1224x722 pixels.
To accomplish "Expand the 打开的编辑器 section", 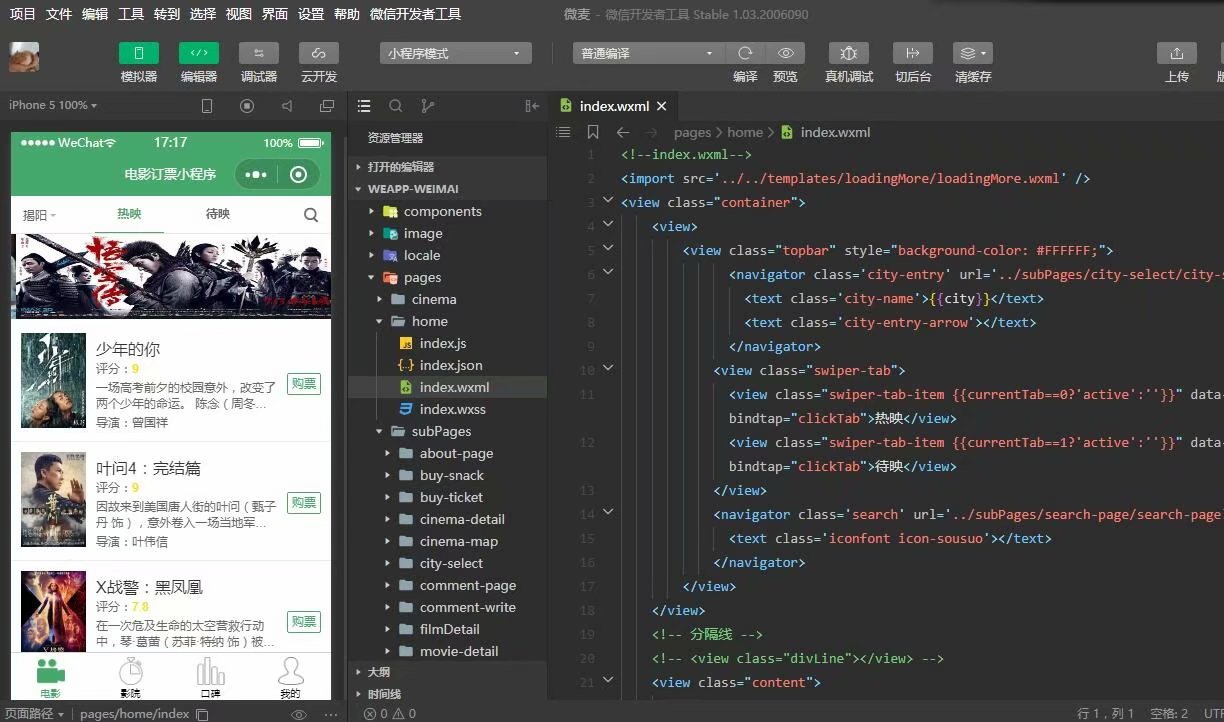I will tap(447, 167).
